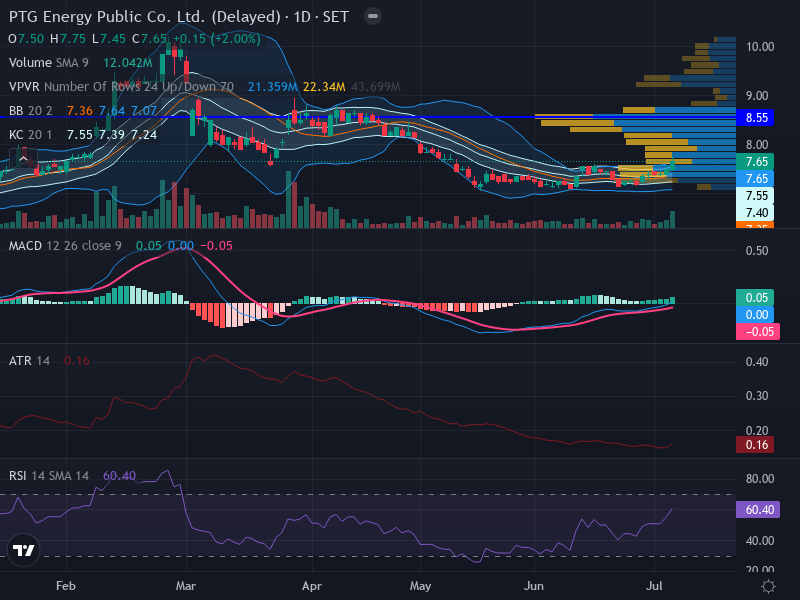The image size is (800, 600).
Task: Click the purple 60.40 RSI axis label
Action: pyautogui.click(x=758, y=510)
